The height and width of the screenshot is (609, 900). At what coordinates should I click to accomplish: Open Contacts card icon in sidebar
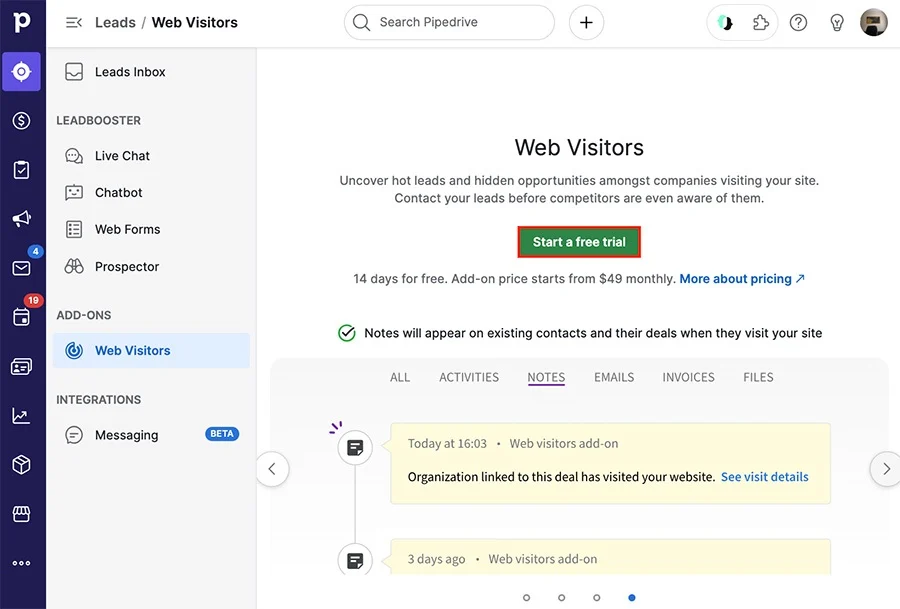click(x=21, y=366)
